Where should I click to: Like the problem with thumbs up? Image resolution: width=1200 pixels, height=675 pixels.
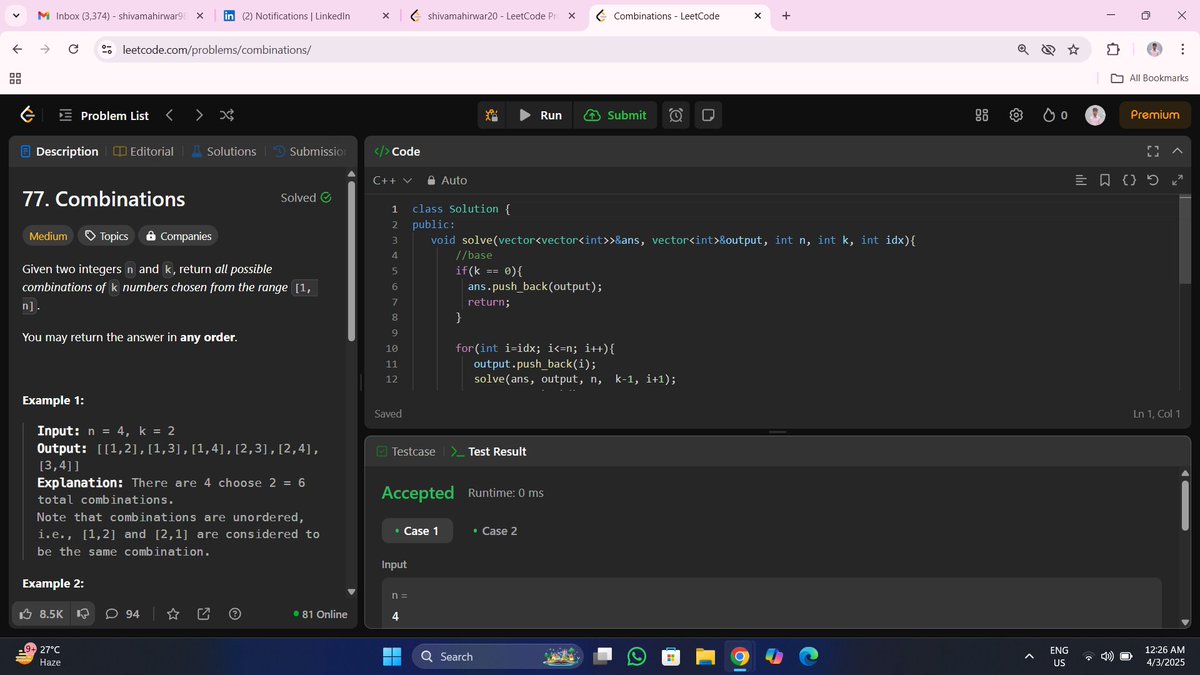(40, 614)
